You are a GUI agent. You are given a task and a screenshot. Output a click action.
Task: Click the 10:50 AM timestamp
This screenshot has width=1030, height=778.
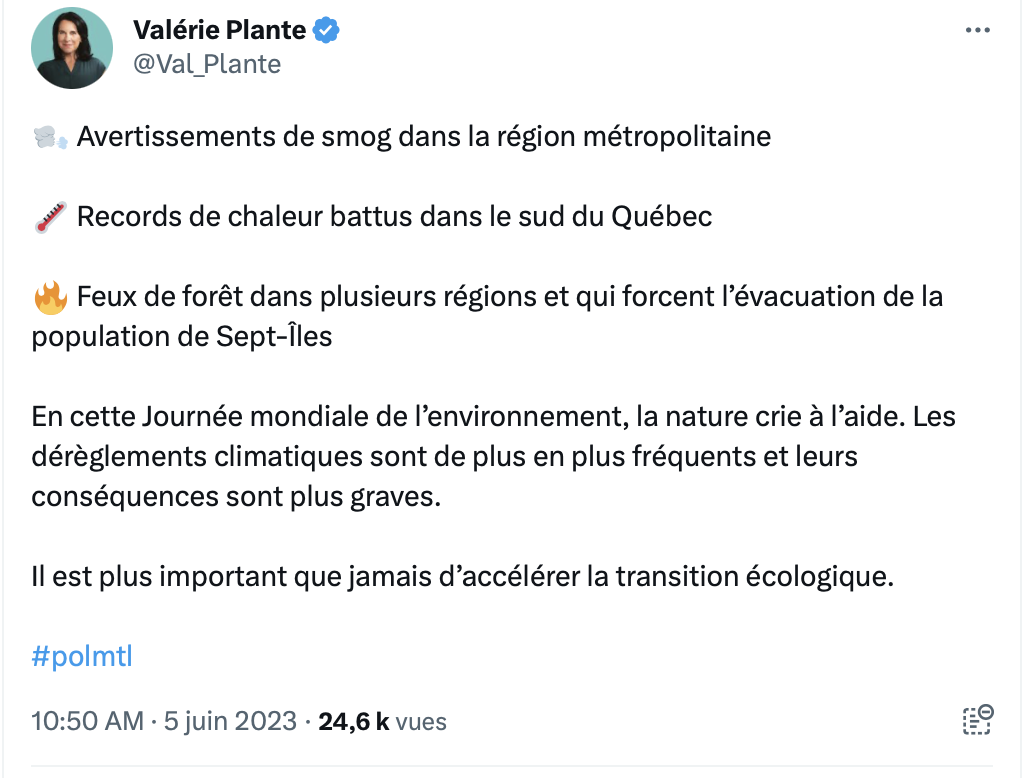pos(87,721)
